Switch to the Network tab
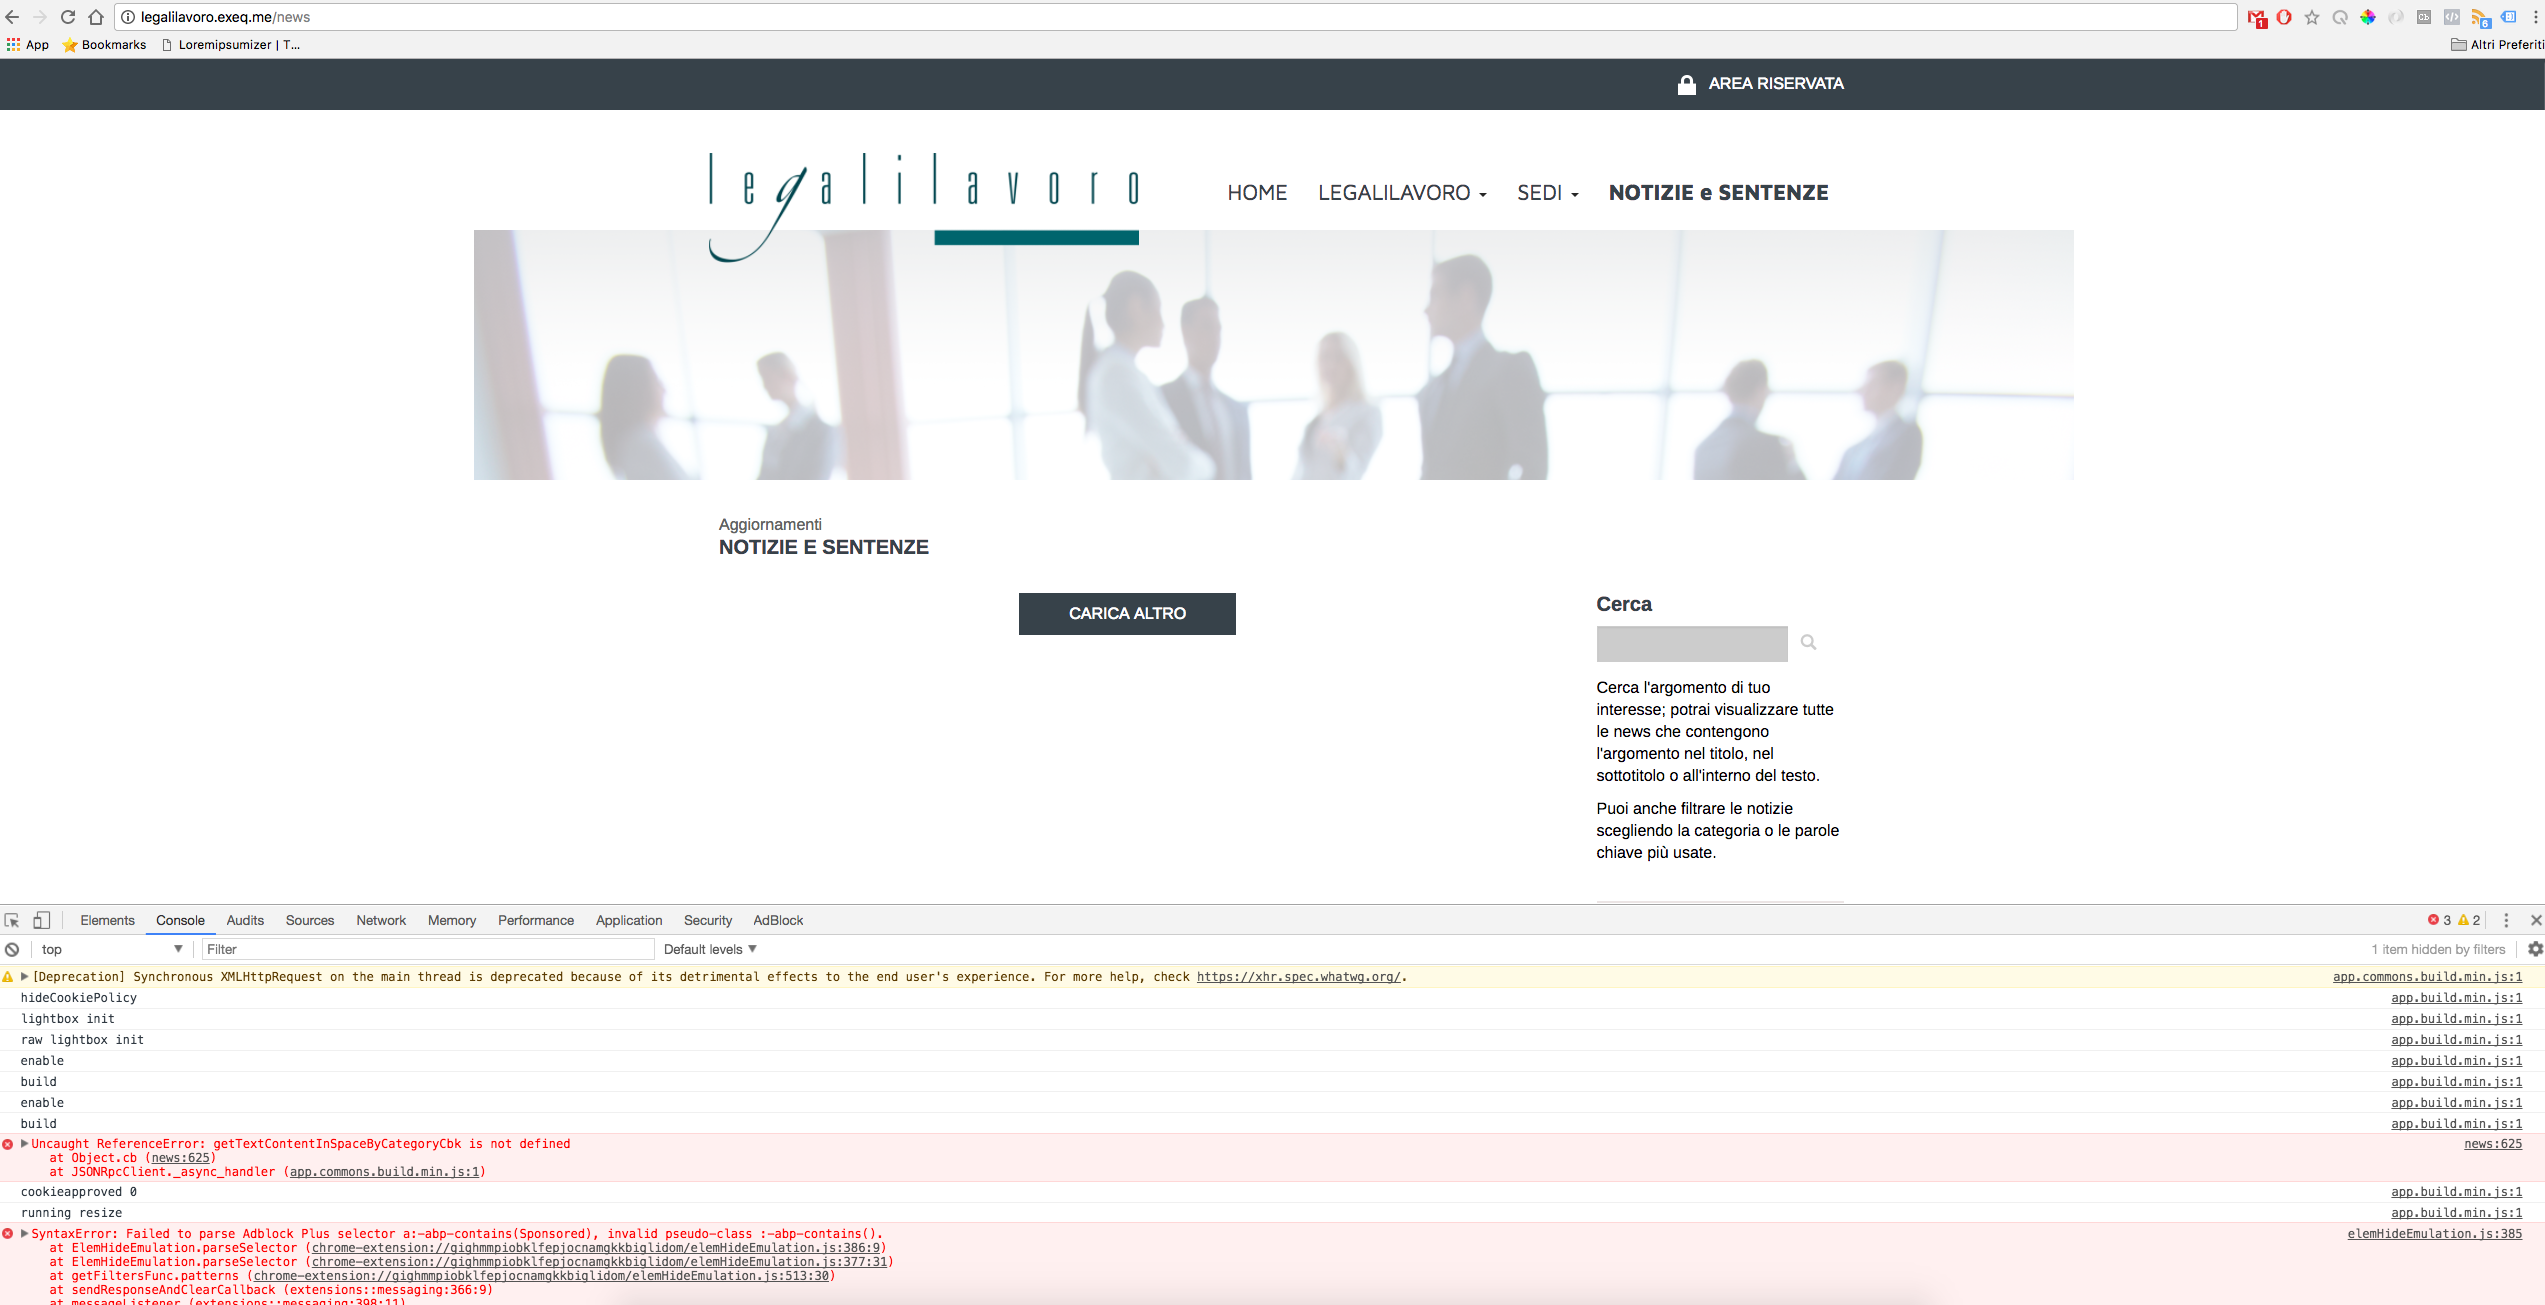Image resolution: width=2545 pixels, height=1305 pixels. pyautogui.click(x=381, y=920)
